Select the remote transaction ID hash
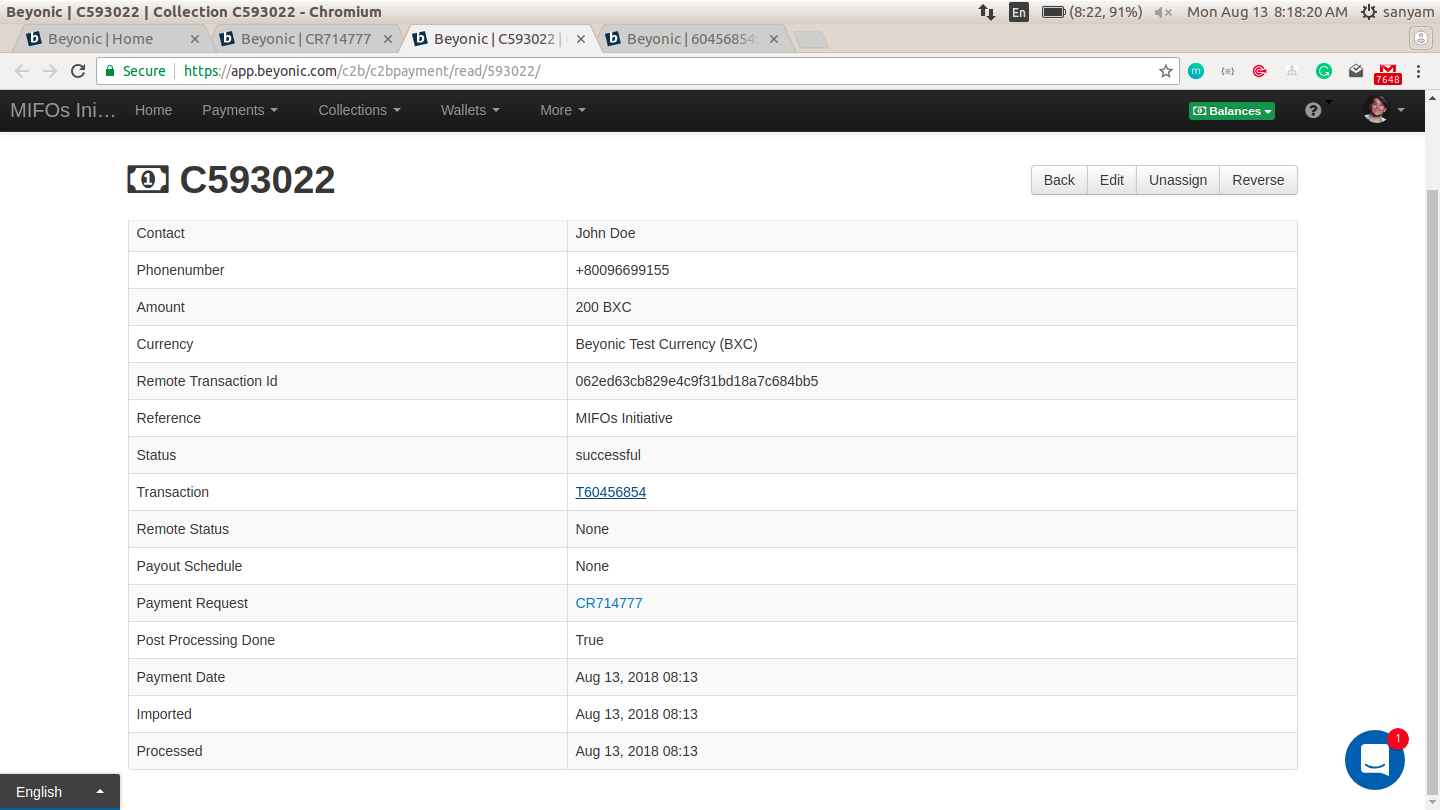This screenshot has height=810, width=1440. (x=697, y=381)
